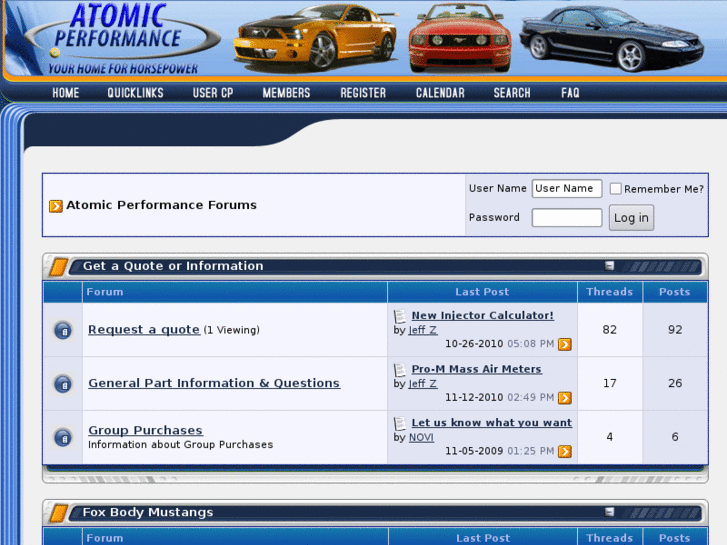727x545 pixels.
Task: Click the Get a Quote or Information heading
Action: coord(173,266)
